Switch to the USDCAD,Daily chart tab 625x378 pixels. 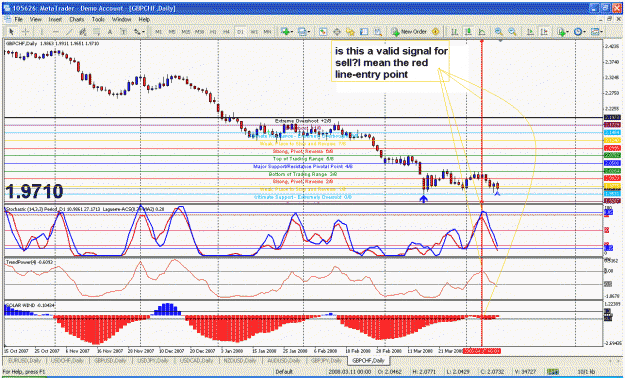[198, 360]
